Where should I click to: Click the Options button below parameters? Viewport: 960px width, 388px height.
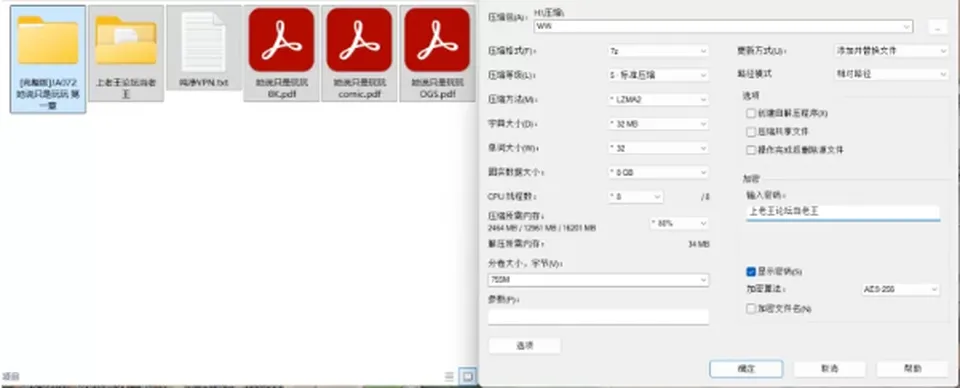[525, 346]
